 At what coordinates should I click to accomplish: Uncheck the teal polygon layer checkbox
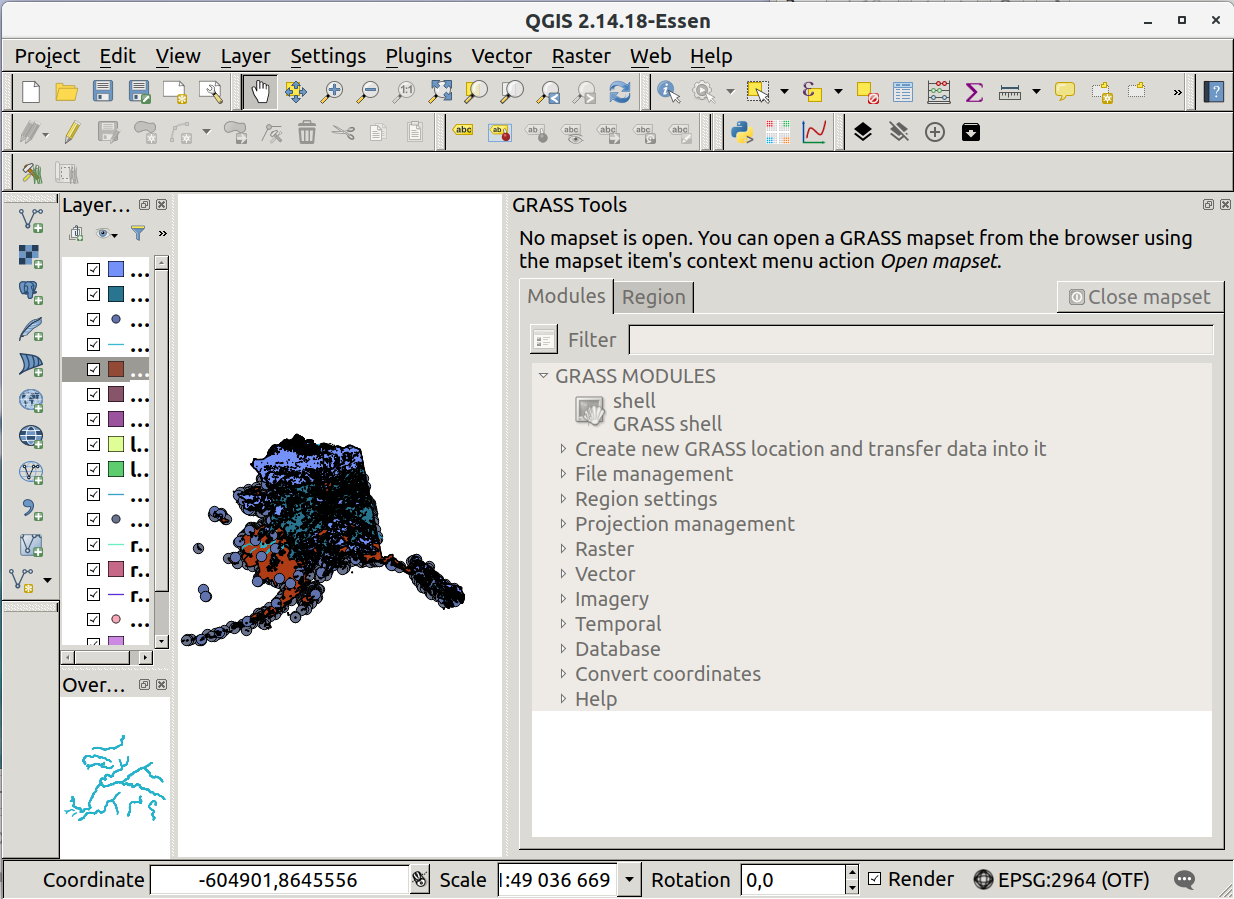click(x=93, y=294)
